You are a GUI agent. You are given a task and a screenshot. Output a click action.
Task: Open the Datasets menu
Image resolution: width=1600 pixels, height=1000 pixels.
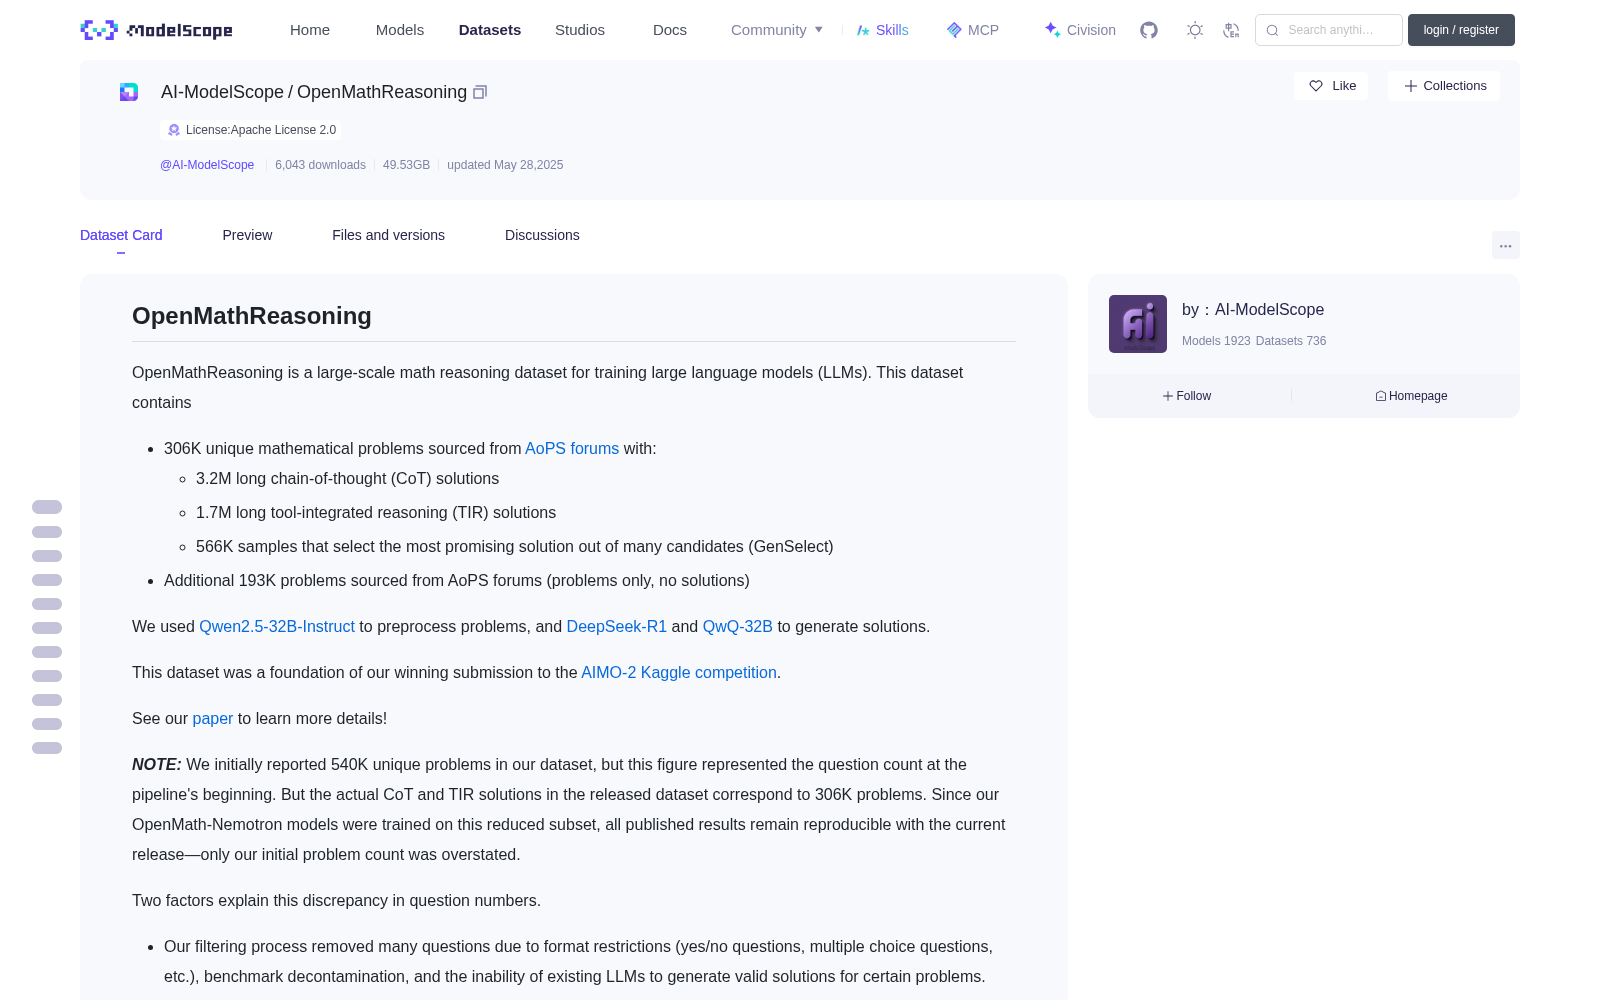pyautogui.click(x=490, y=30)
